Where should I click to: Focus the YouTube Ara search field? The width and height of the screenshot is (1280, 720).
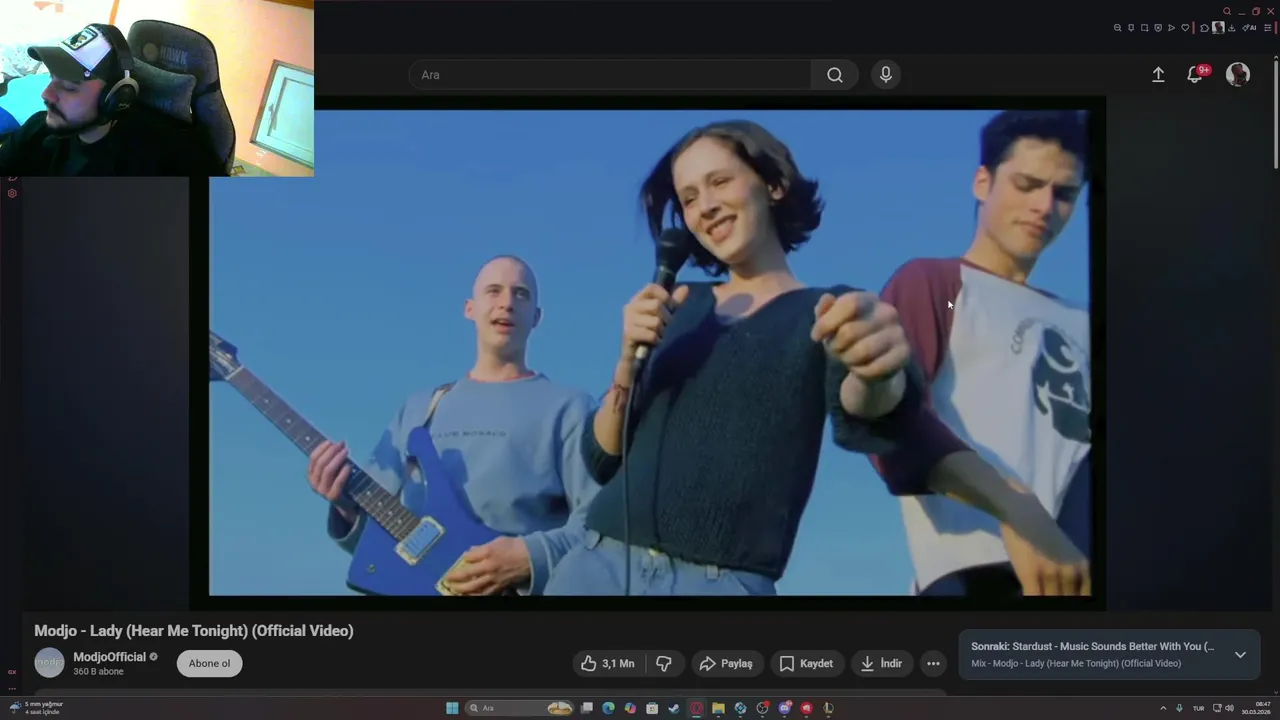(610, 75)
